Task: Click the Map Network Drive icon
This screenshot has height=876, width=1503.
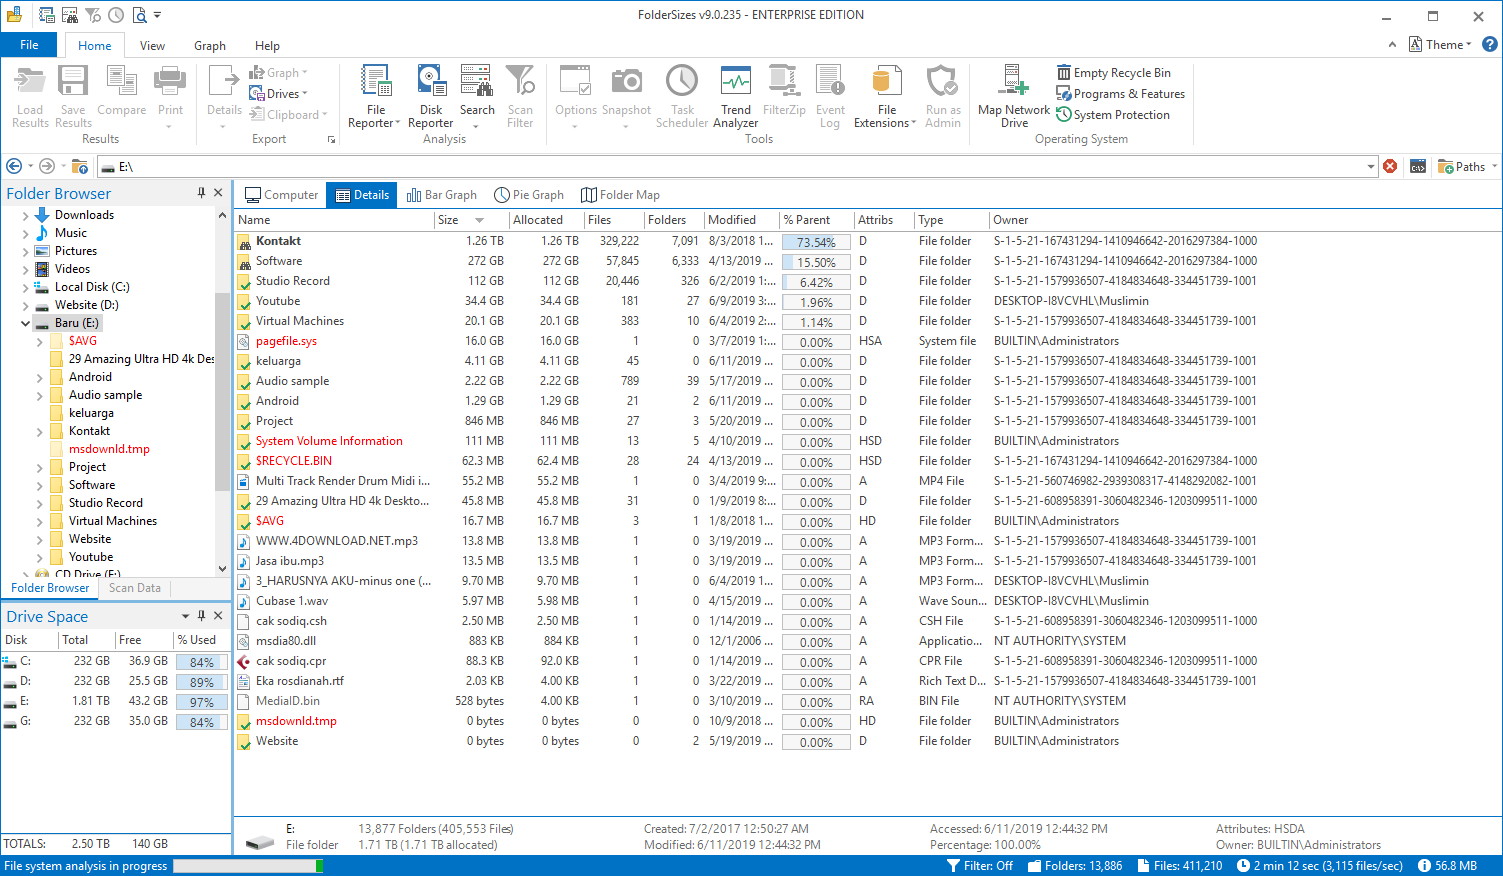Action: click(x=1014, y=81)
